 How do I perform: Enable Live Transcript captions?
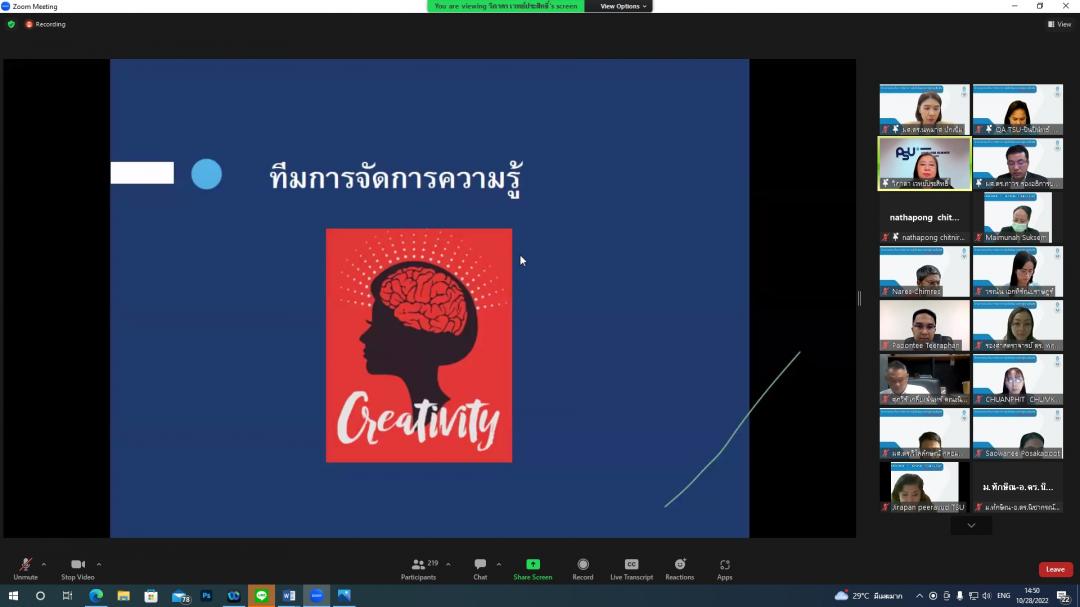click(x=631, y=567)
